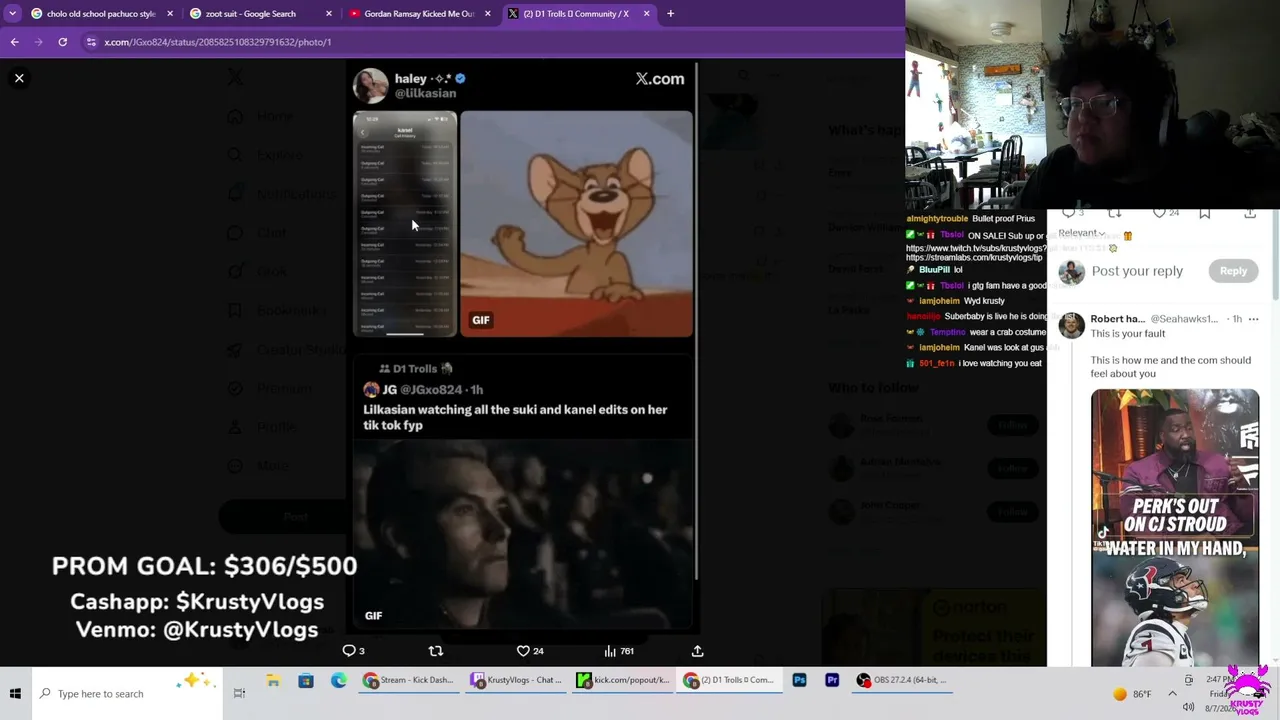Play the 'Perk's Out on CJ Stroud' video
Screen dimensions: 1280x720
[1175, 527]
